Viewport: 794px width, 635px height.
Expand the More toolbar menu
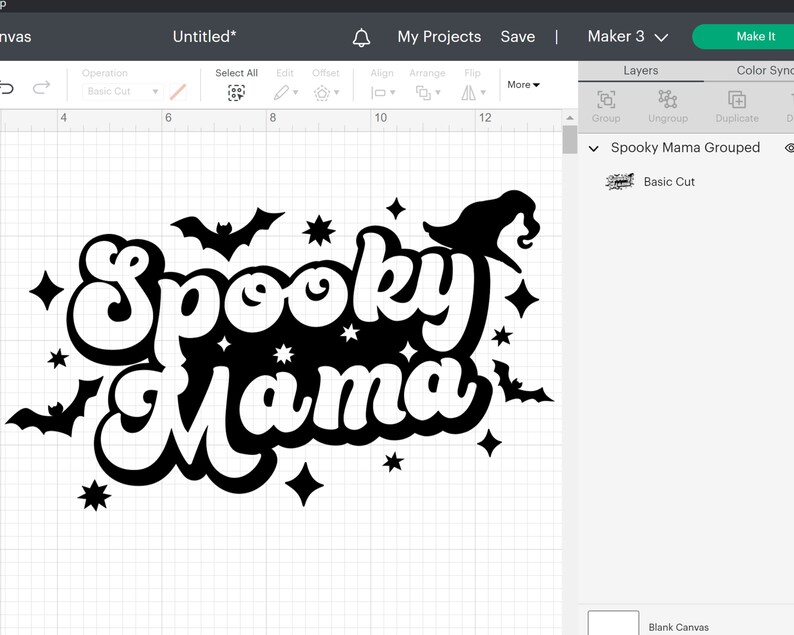523,85
